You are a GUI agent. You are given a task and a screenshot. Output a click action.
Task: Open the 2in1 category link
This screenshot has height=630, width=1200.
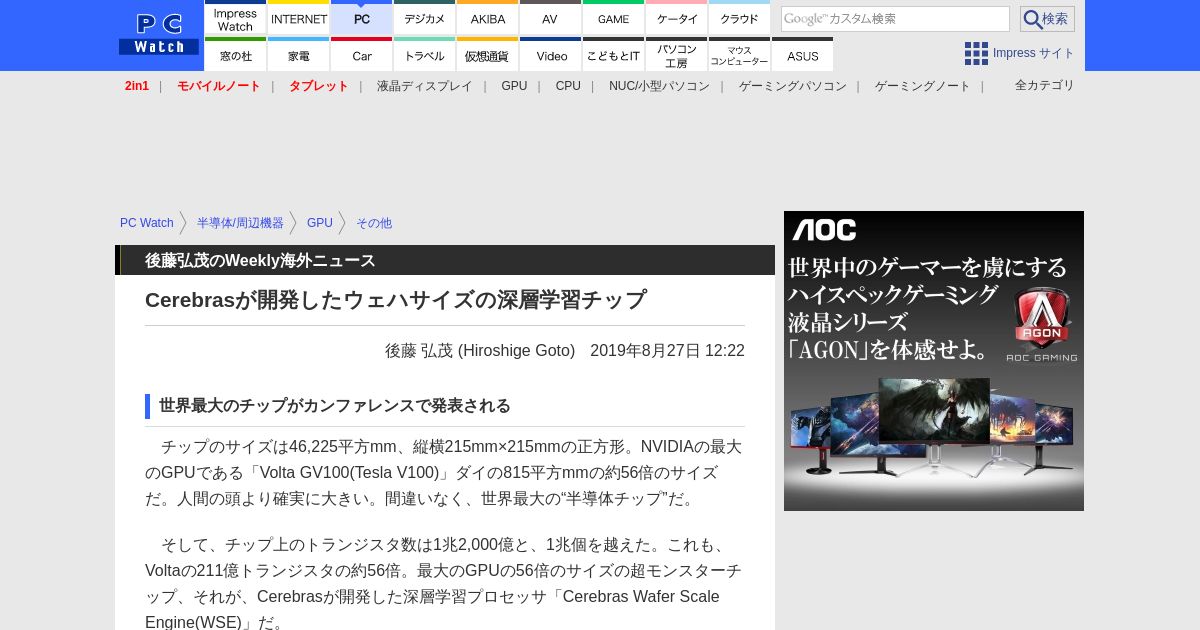pyautogui.click(x=137, y=86)
